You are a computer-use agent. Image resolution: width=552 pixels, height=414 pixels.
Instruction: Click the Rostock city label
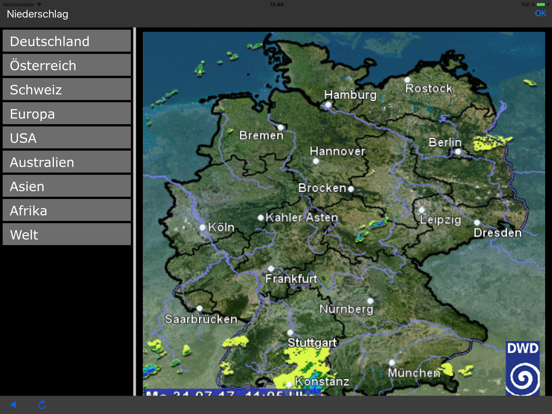tap(428, 88)
